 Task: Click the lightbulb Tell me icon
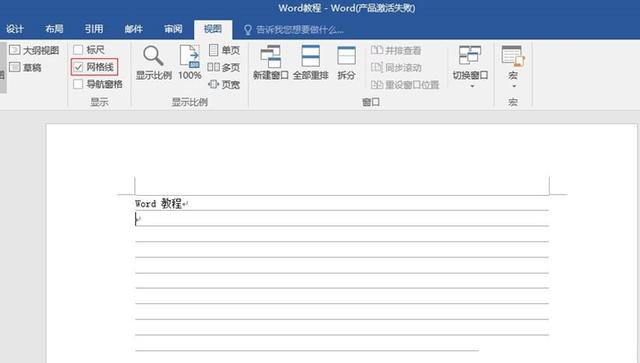(x=248, y=30)
